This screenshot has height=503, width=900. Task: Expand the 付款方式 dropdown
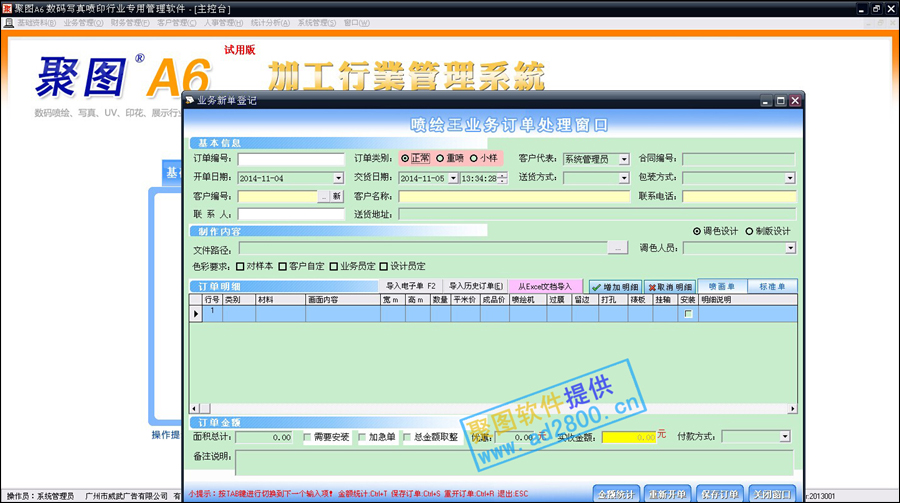coord(785,437)
